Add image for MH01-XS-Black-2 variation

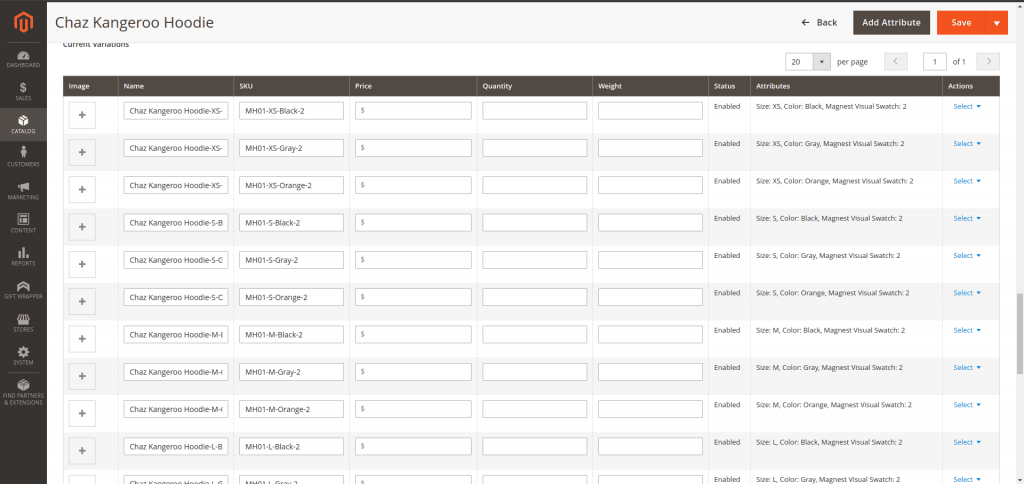[82, 115]
